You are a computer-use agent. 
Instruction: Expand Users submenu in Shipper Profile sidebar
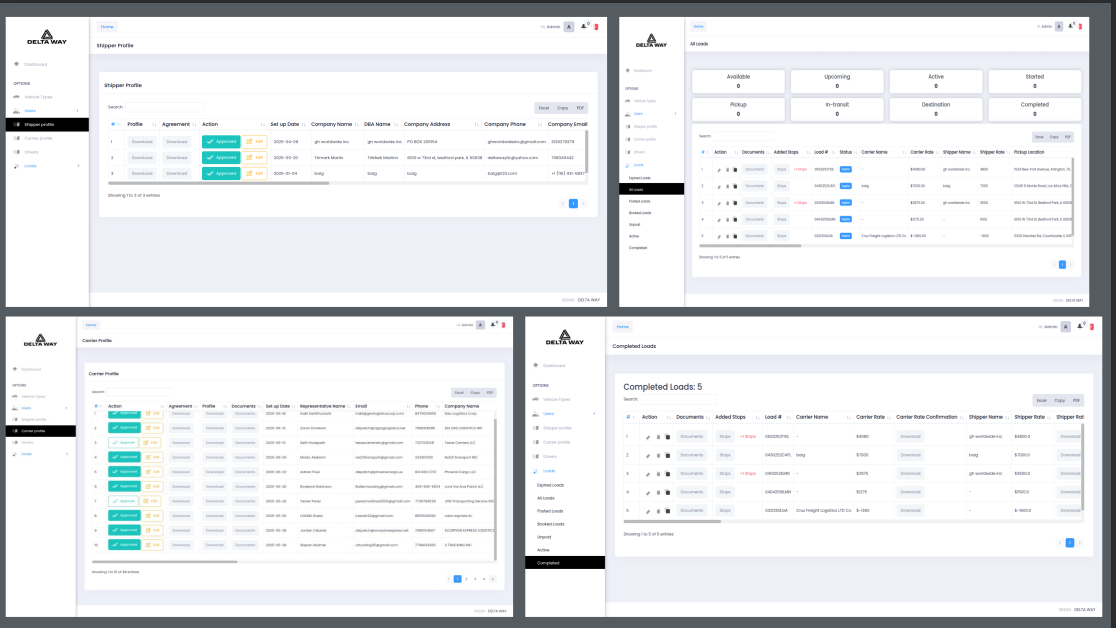pos(78,110)
